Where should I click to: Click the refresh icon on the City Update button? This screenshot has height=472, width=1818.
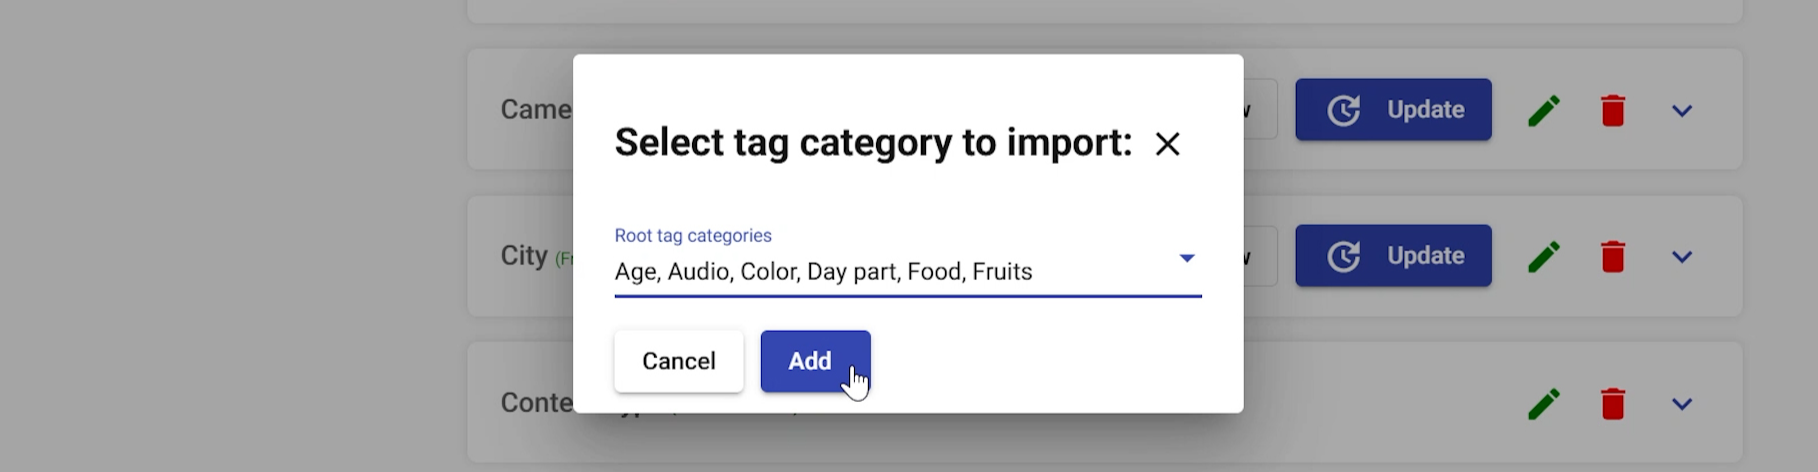point(1343,257)
